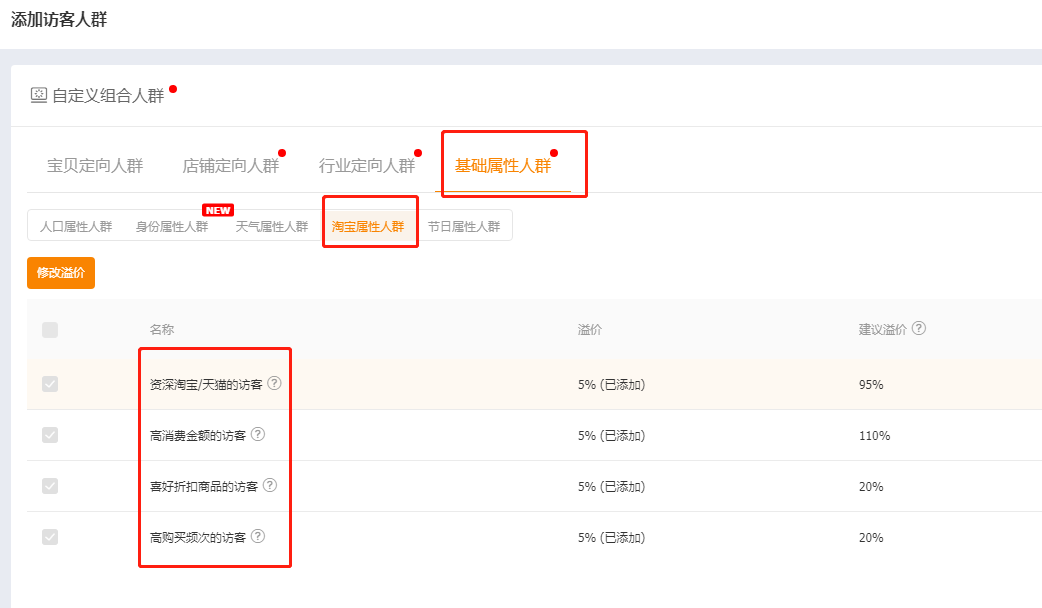Image resolution: width=1042 pixels, height=608 pixels.
Task: Click suggested premium value 110%
Action: [874, 436]
